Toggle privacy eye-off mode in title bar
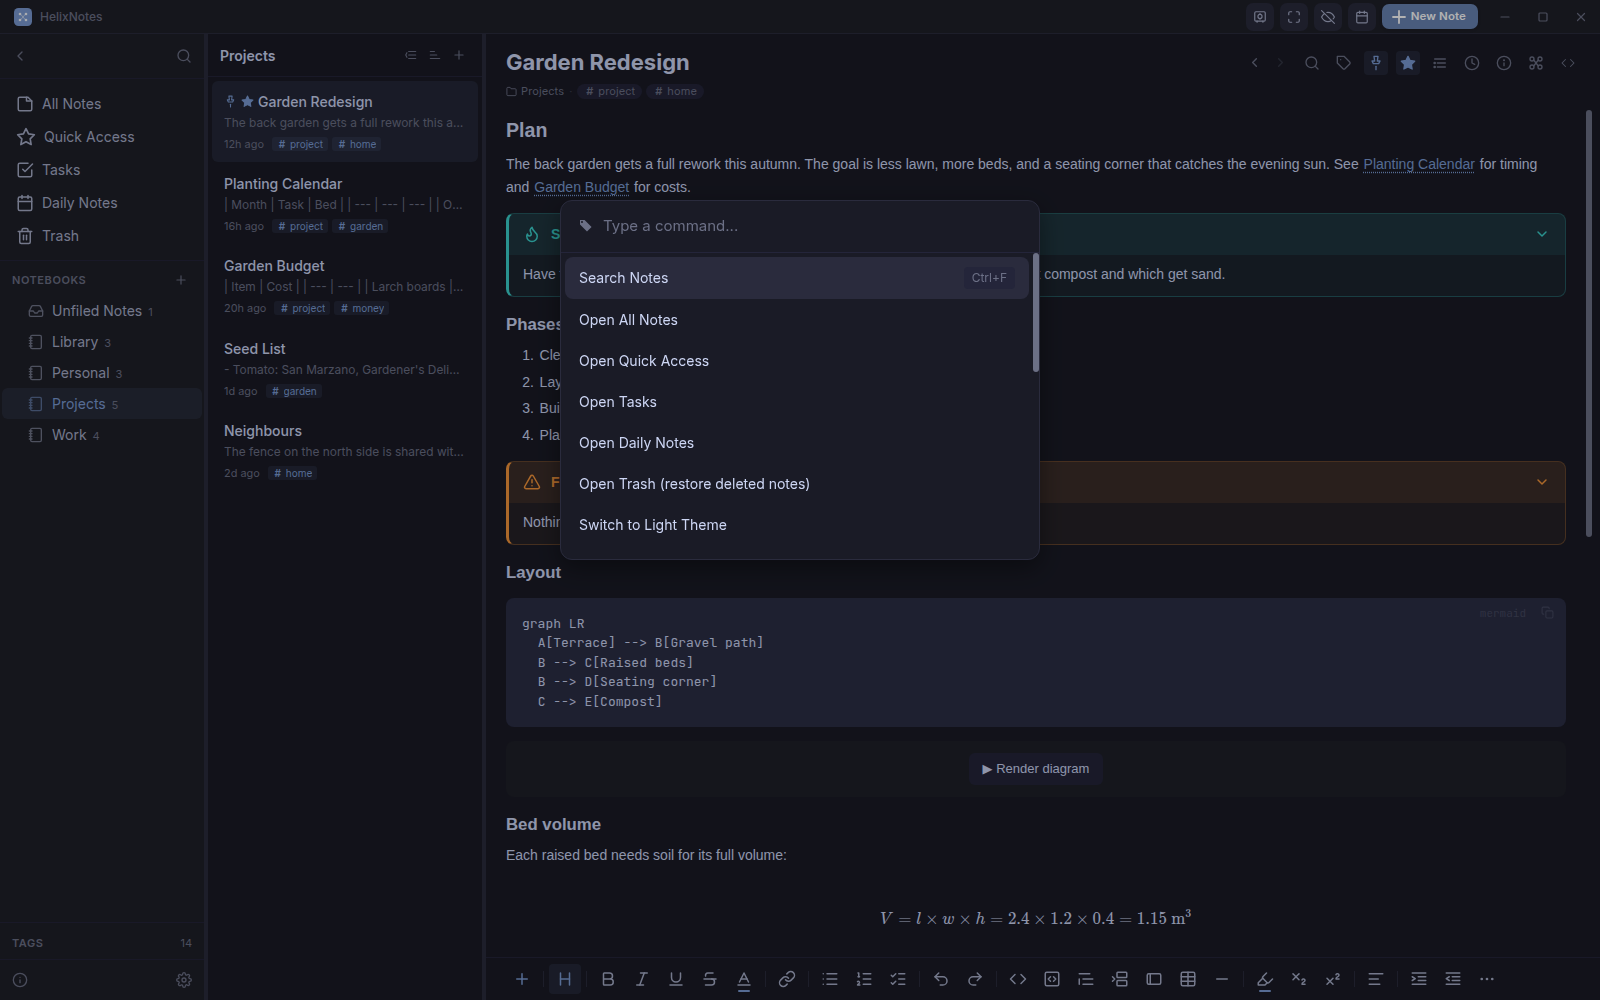Image resolution: width=1600 pixels, height=1000 pixels. click(1328, 17)
